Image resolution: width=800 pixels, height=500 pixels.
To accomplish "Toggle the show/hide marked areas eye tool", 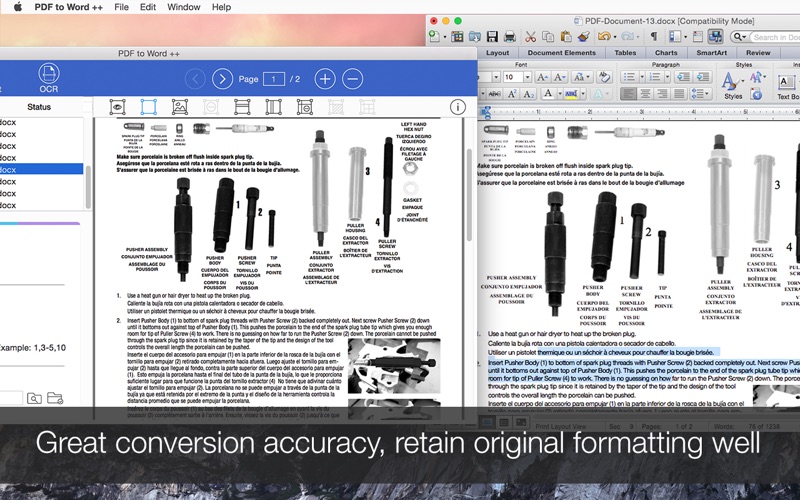I will (117, 107).
